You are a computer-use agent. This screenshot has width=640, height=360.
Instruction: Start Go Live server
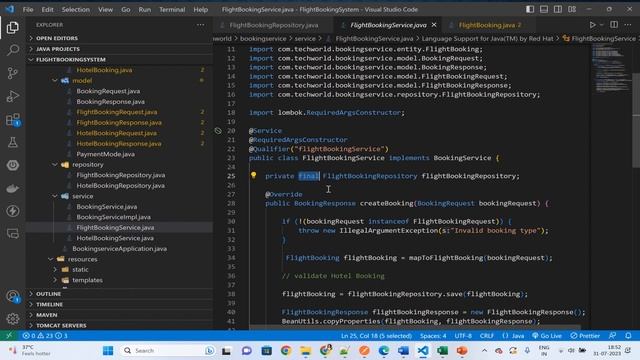[547, 336]
